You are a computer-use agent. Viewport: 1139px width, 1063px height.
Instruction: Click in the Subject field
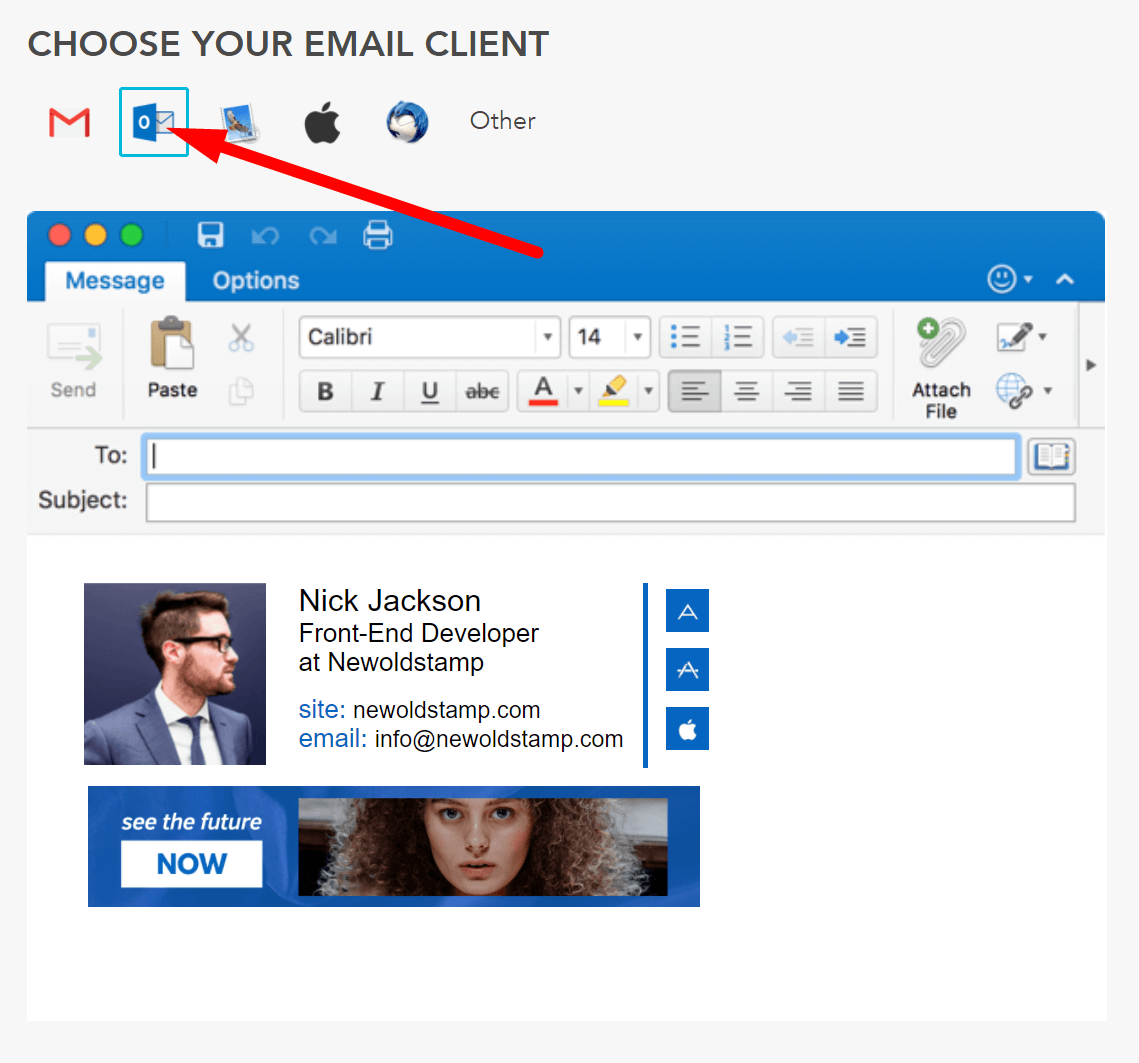610,503
